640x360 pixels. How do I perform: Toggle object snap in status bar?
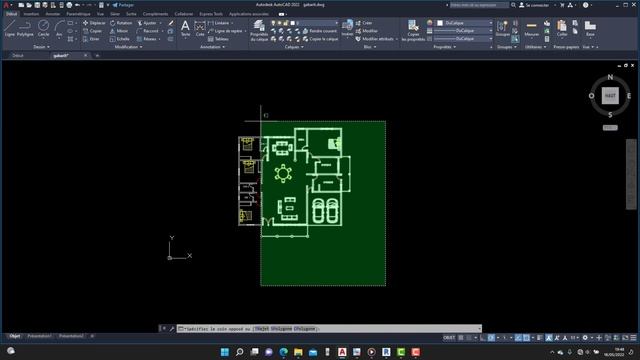click(527, 338)
